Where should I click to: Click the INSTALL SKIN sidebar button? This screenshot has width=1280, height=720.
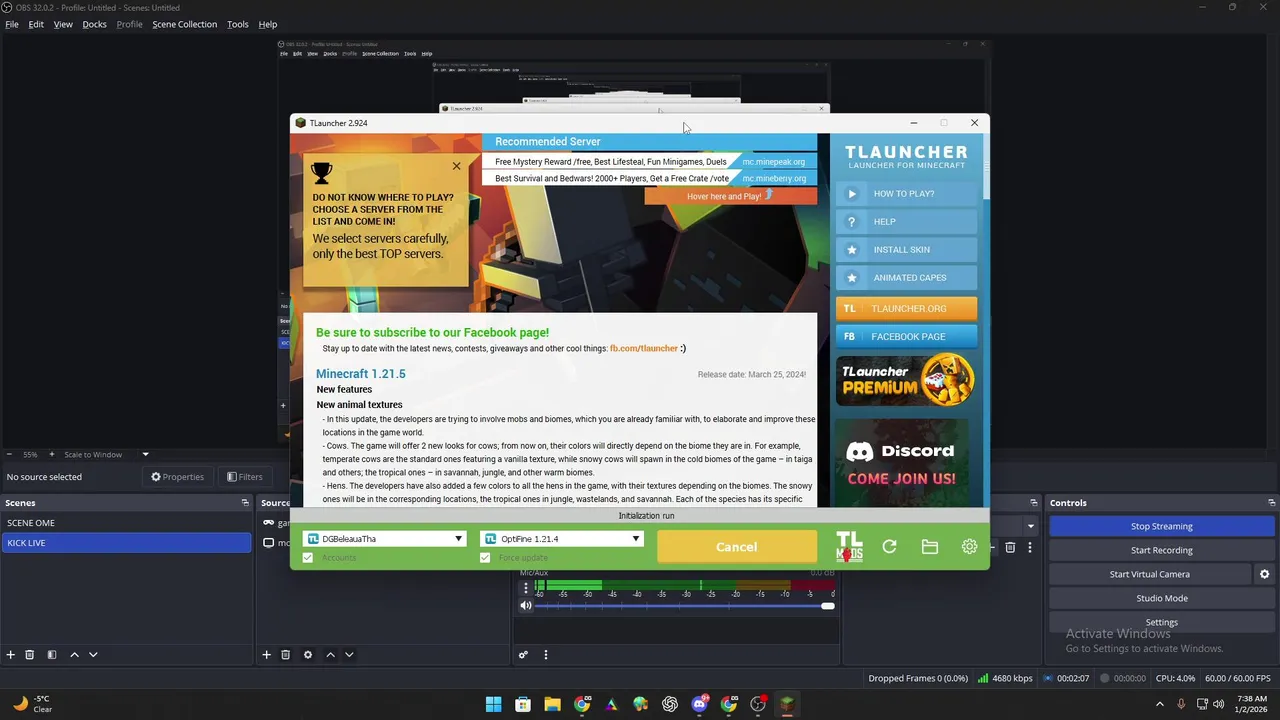coord(906,250)
